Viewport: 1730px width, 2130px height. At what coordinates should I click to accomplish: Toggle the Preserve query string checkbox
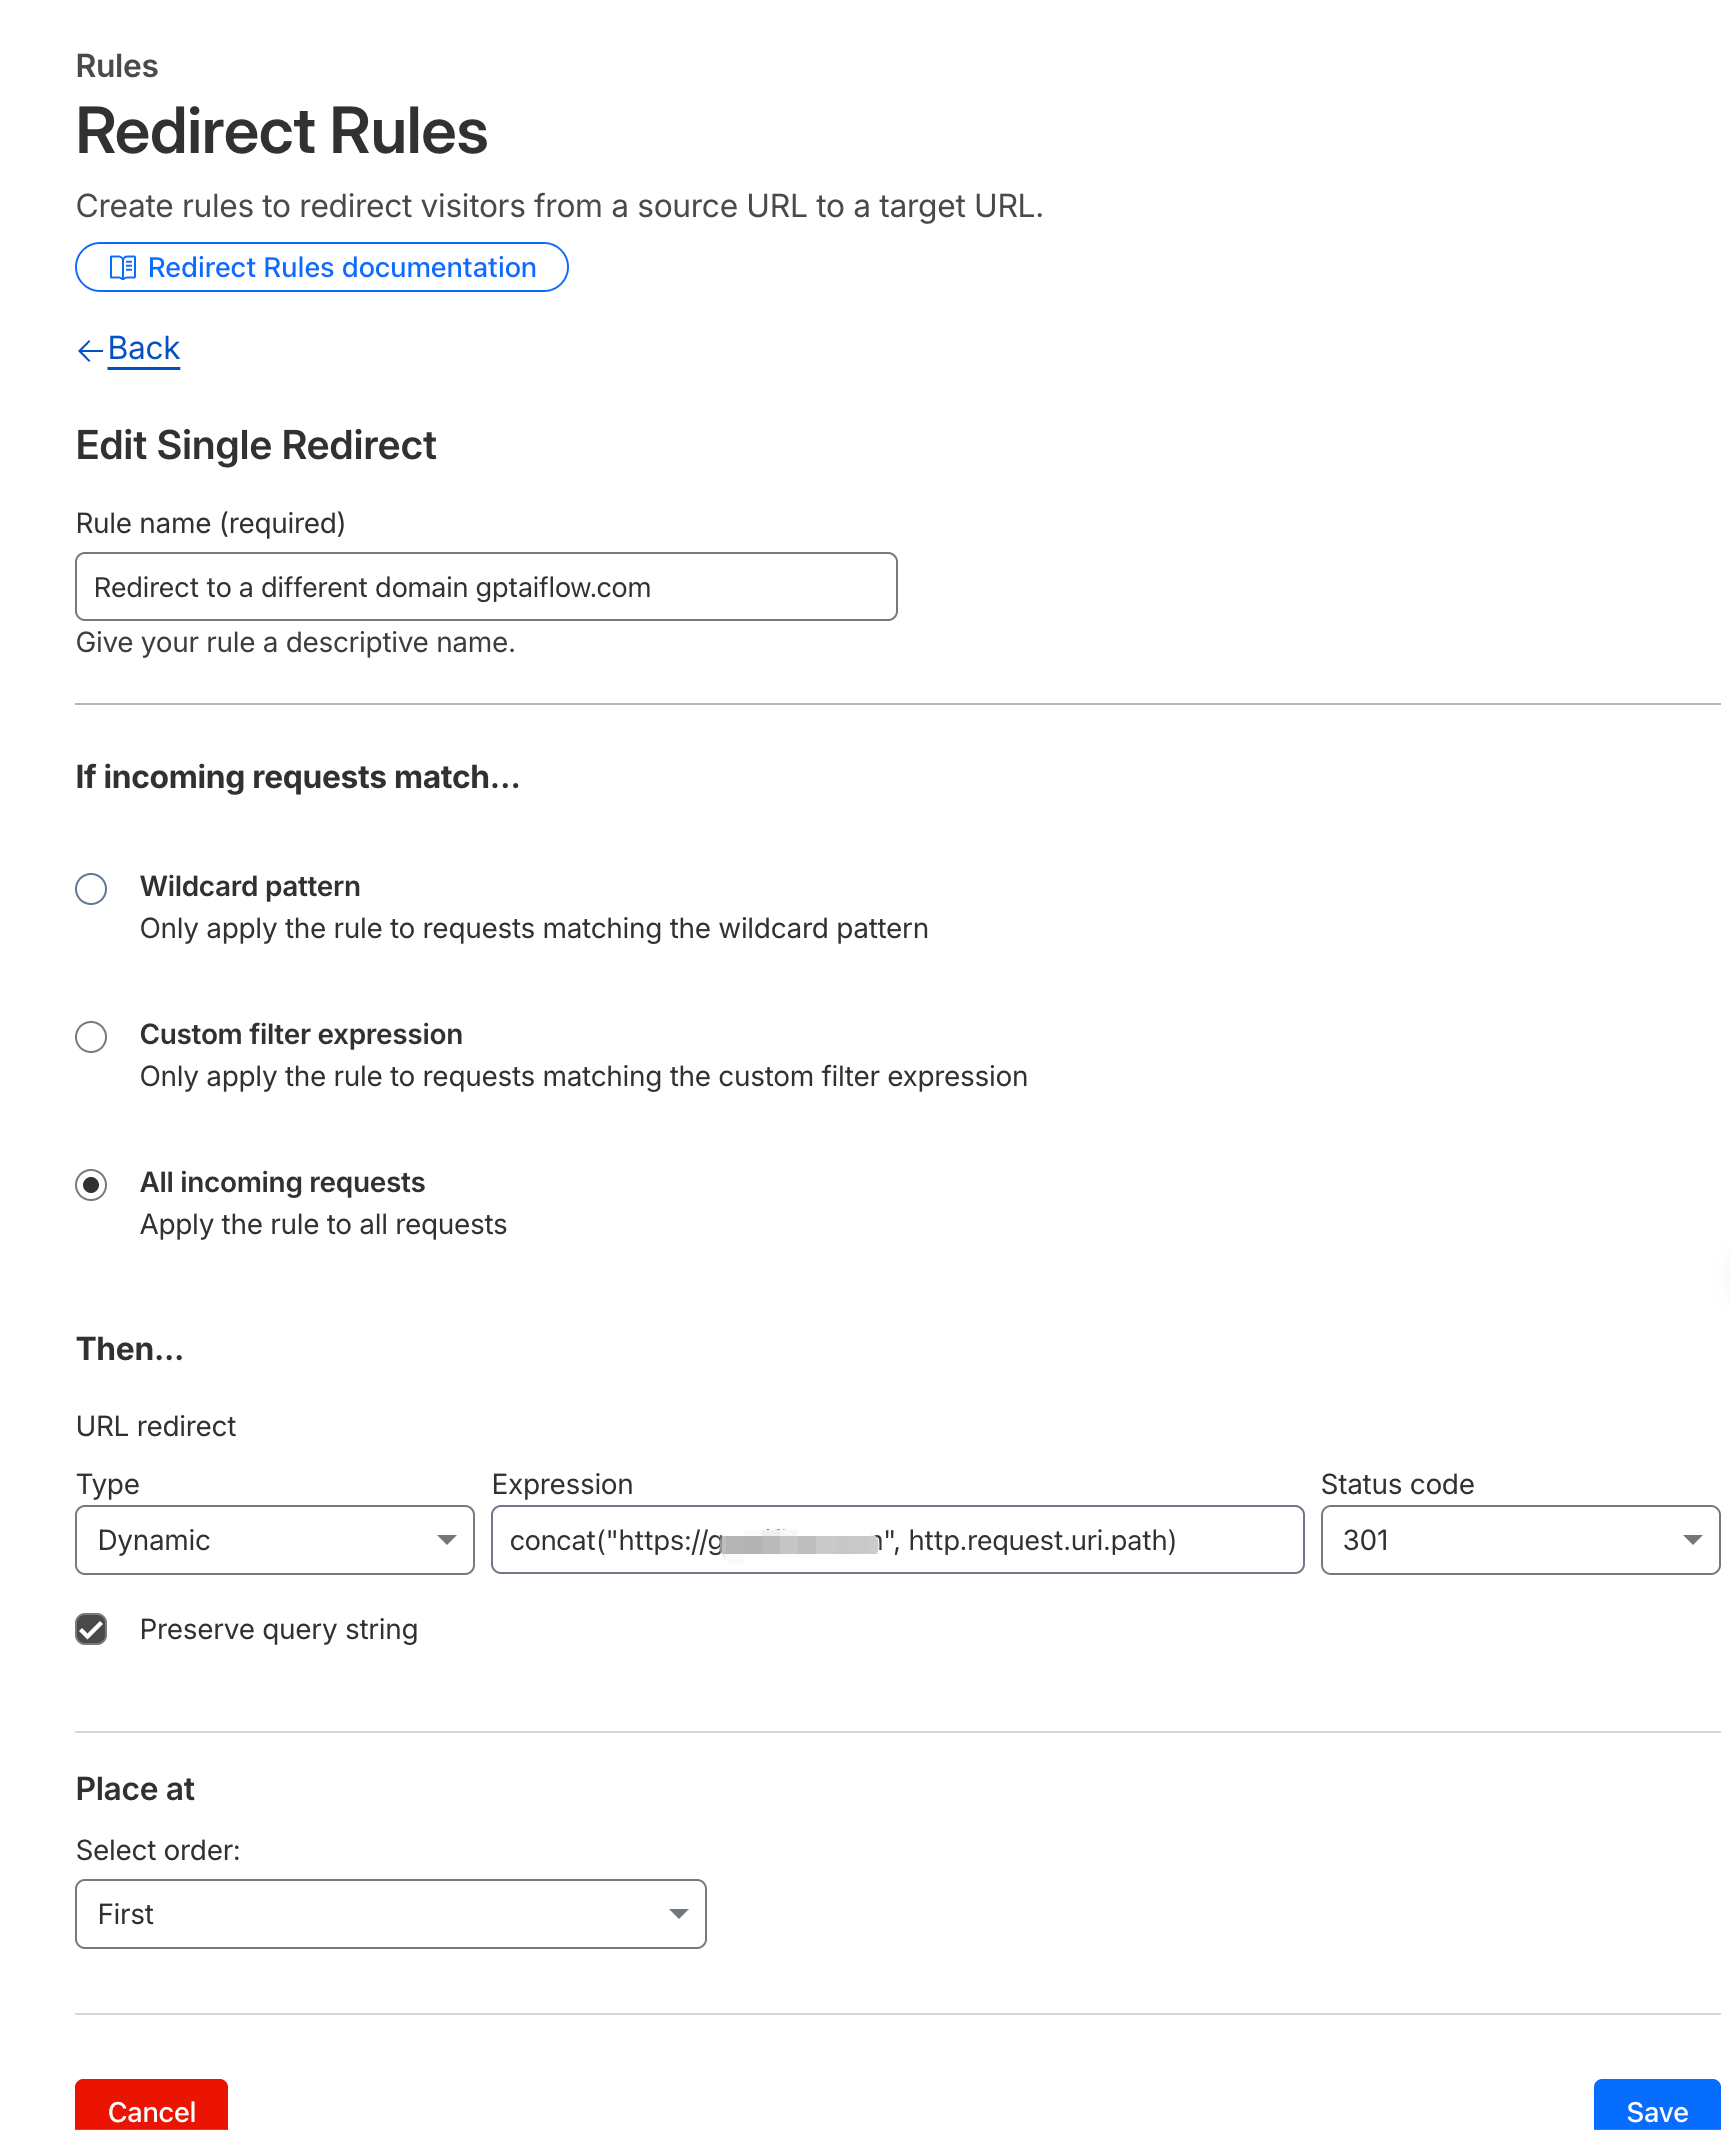click(x=91, y=1629)
